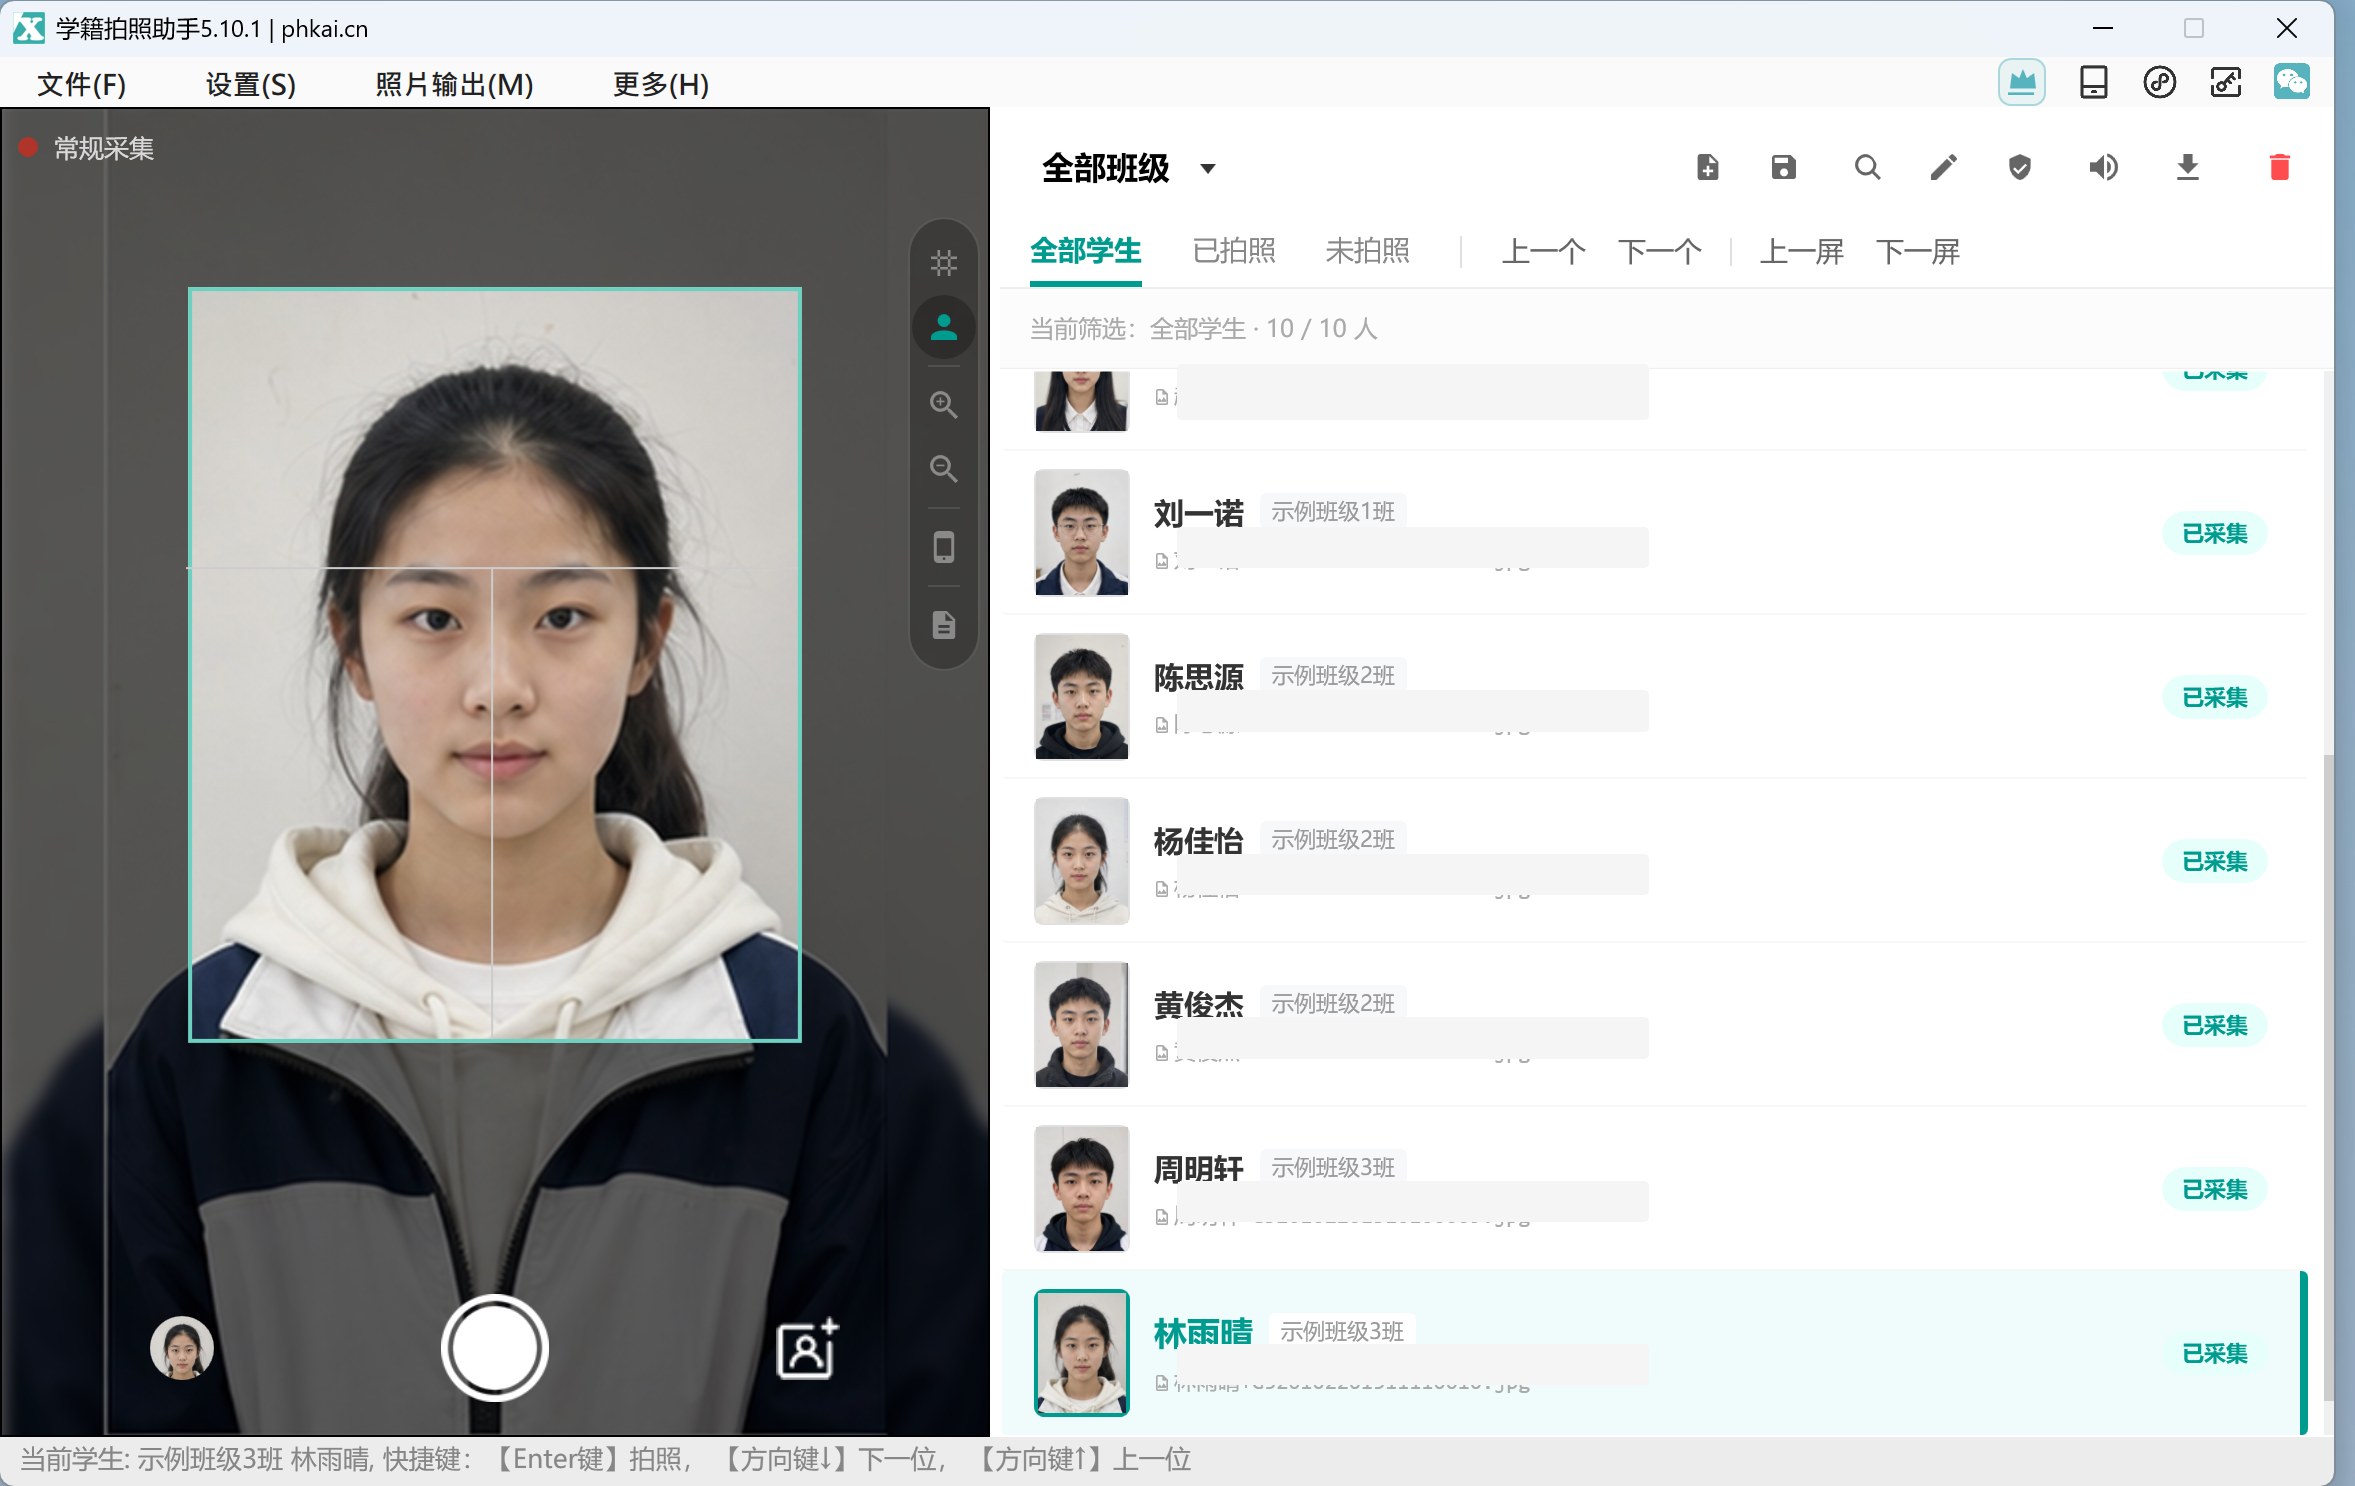Open the 更多(H) menu
This screenshot has width=2355, height=1486.
pyautogui.click(x=660, y=84)
